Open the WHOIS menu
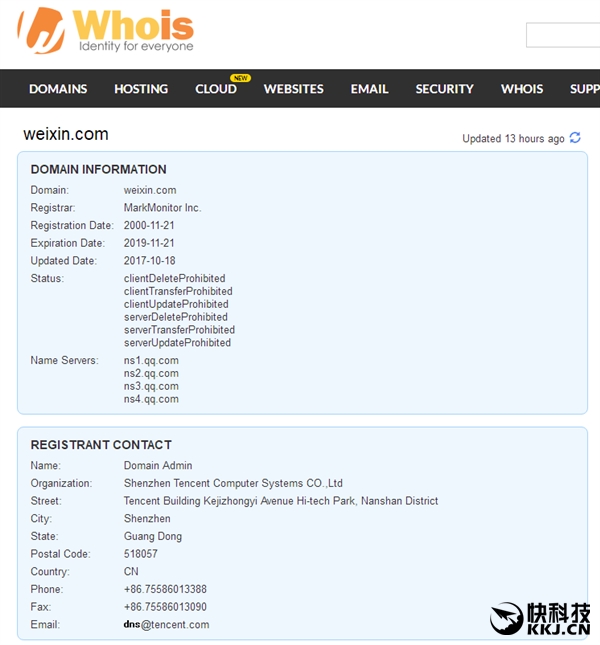The height and width of the screenshot is (645, 600). [522, 89]
